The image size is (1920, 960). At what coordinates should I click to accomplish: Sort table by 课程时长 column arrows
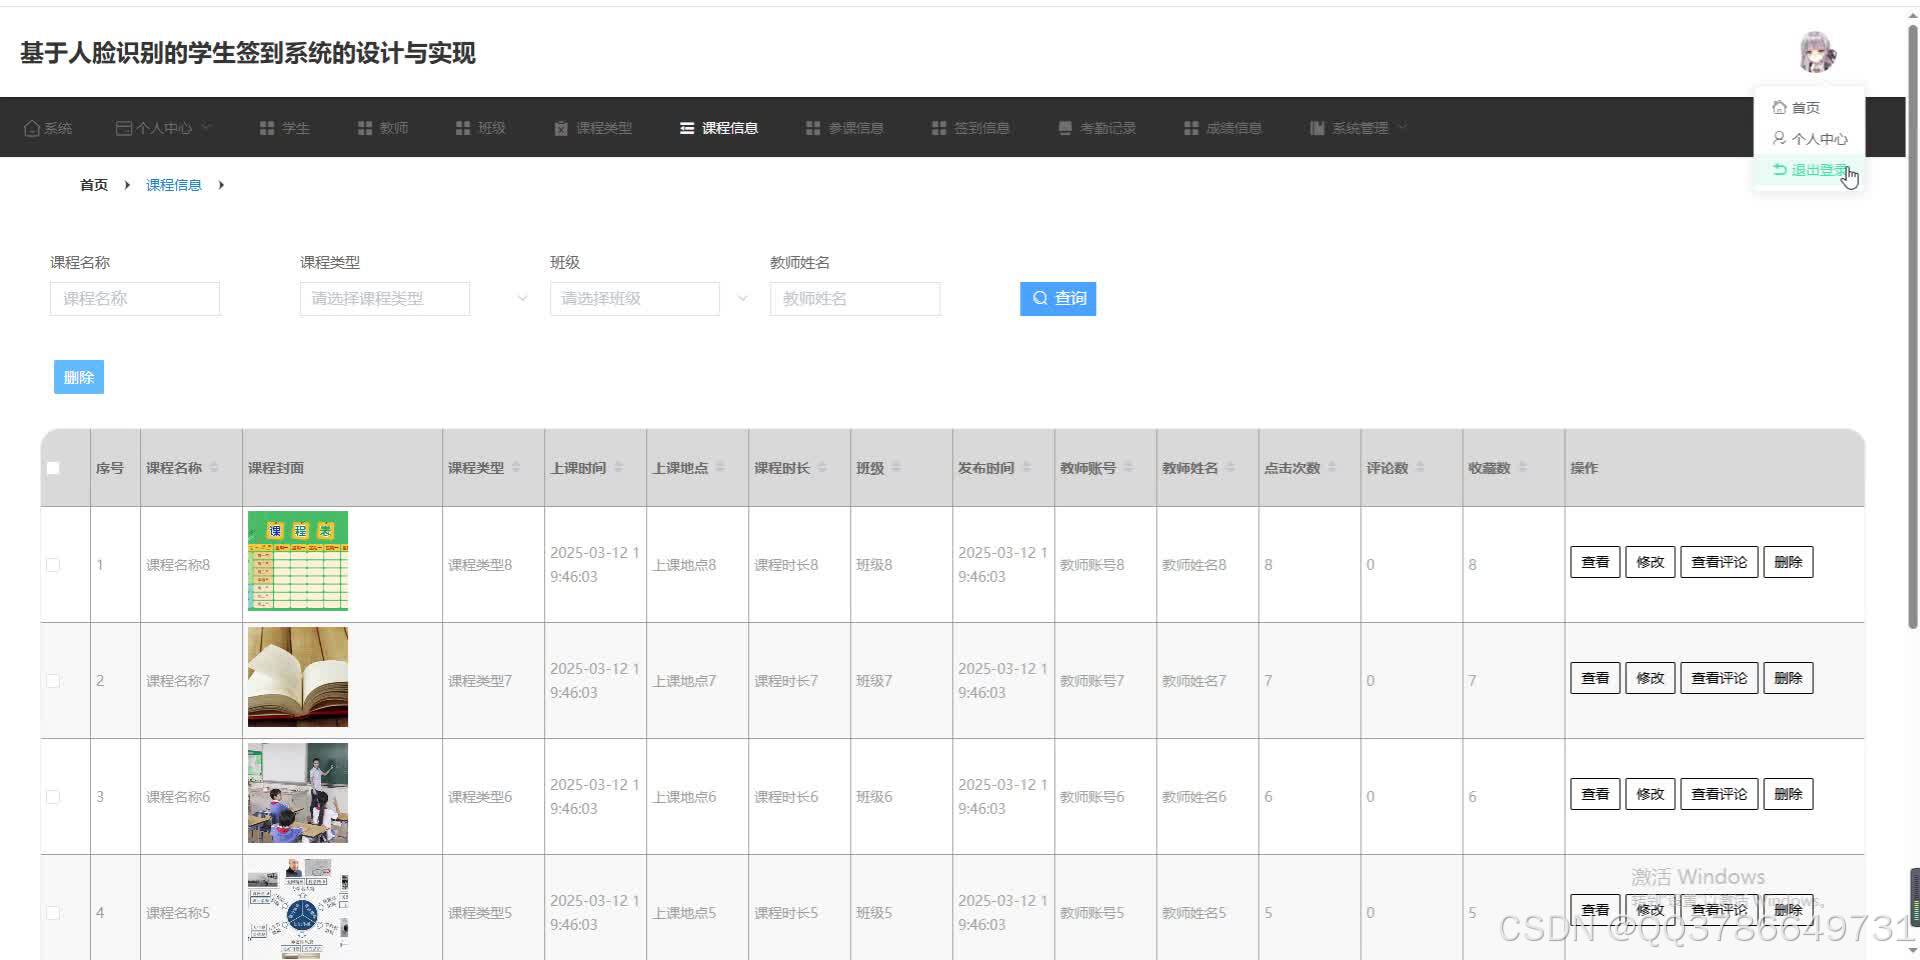tap(822, 467)
